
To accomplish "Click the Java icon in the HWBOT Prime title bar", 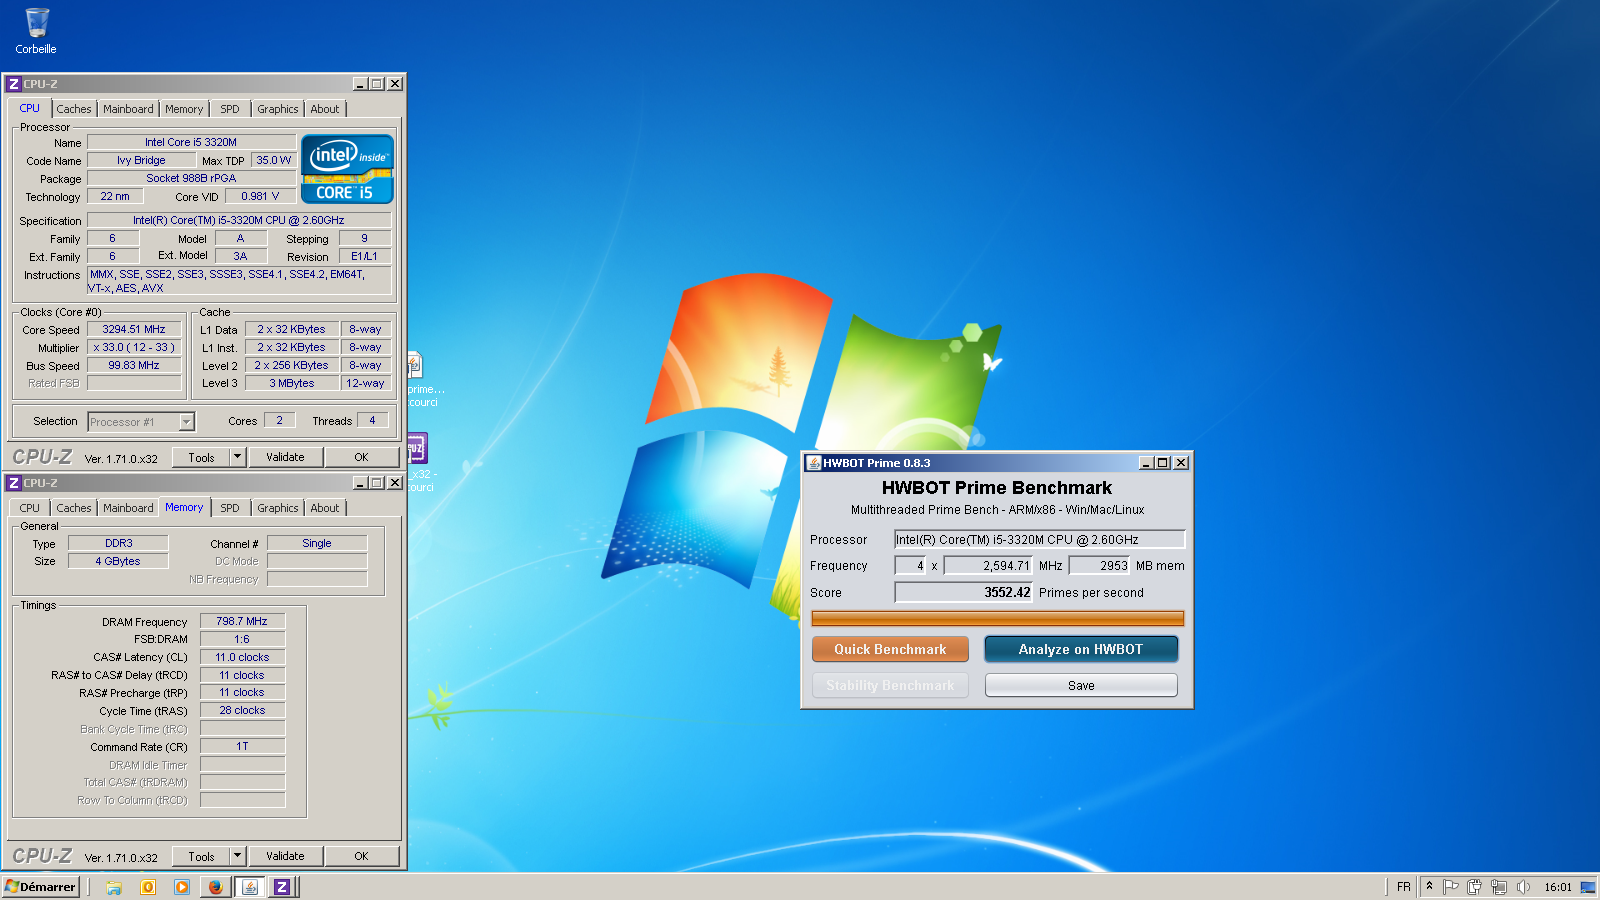I will [814, 463].
